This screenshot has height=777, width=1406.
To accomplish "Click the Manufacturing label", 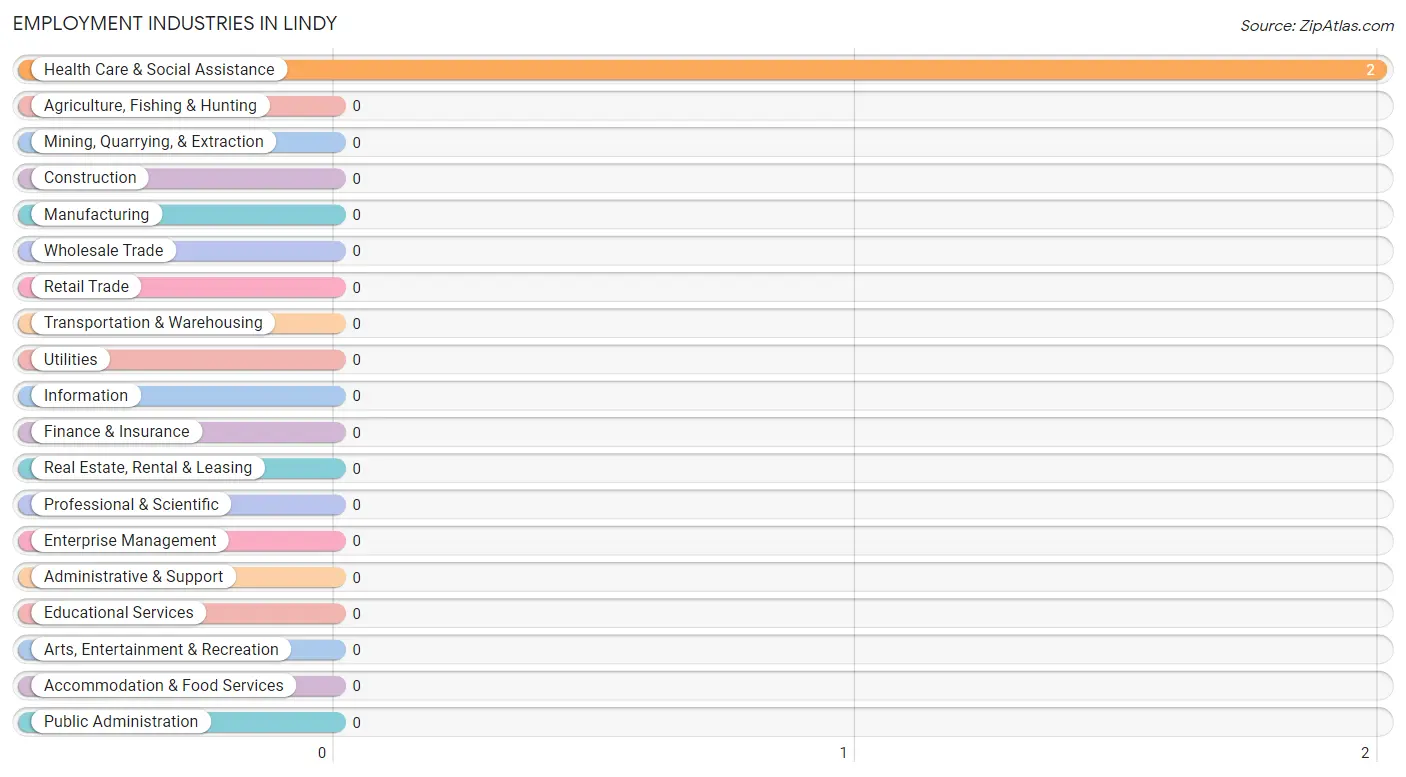I will [x=96, y=214].
